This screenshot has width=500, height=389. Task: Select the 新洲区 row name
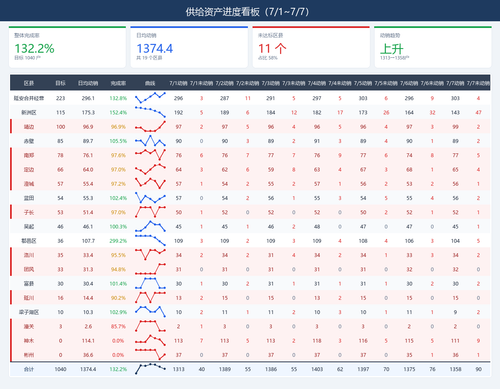tap(29, 113)
